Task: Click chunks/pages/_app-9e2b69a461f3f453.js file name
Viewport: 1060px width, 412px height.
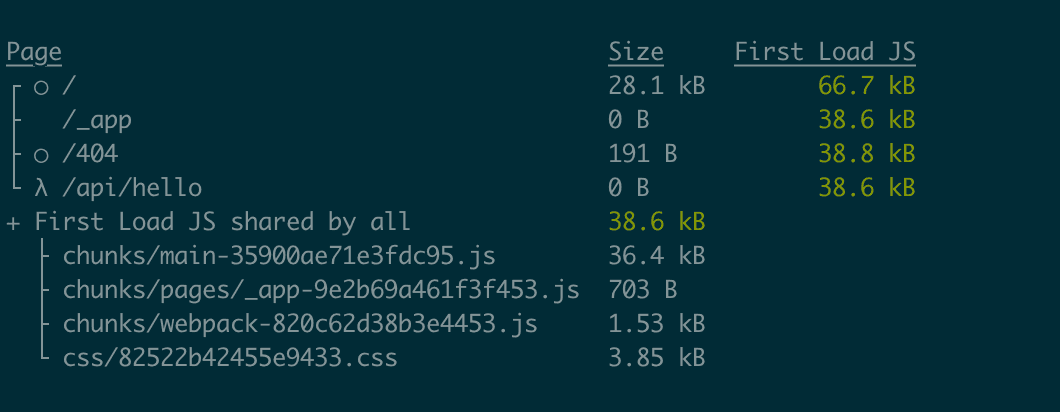Action: 321,291
